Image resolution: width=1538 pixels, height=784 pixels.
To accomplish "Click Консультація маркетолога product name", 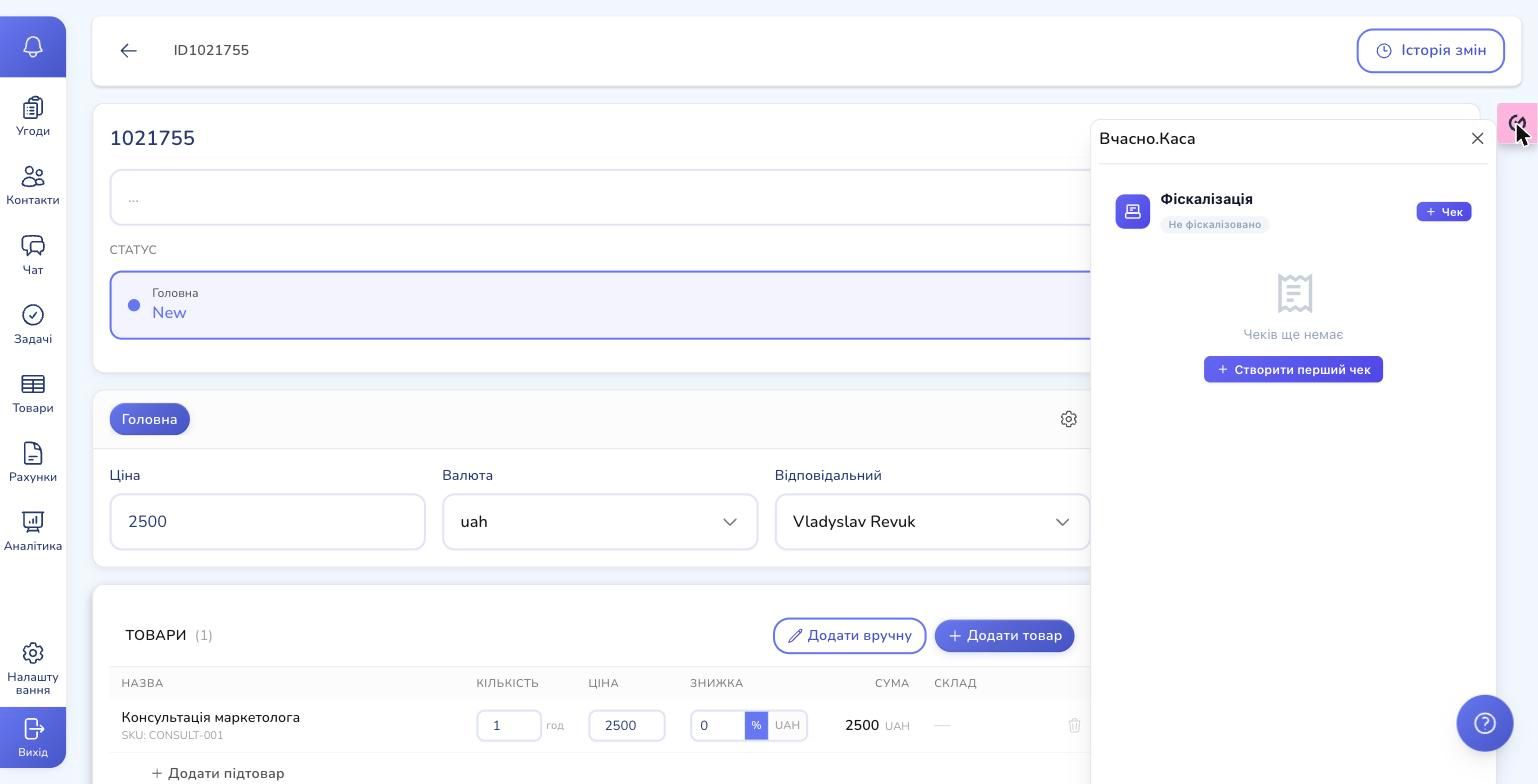I will pyautogui.click(x=211, y=717).
